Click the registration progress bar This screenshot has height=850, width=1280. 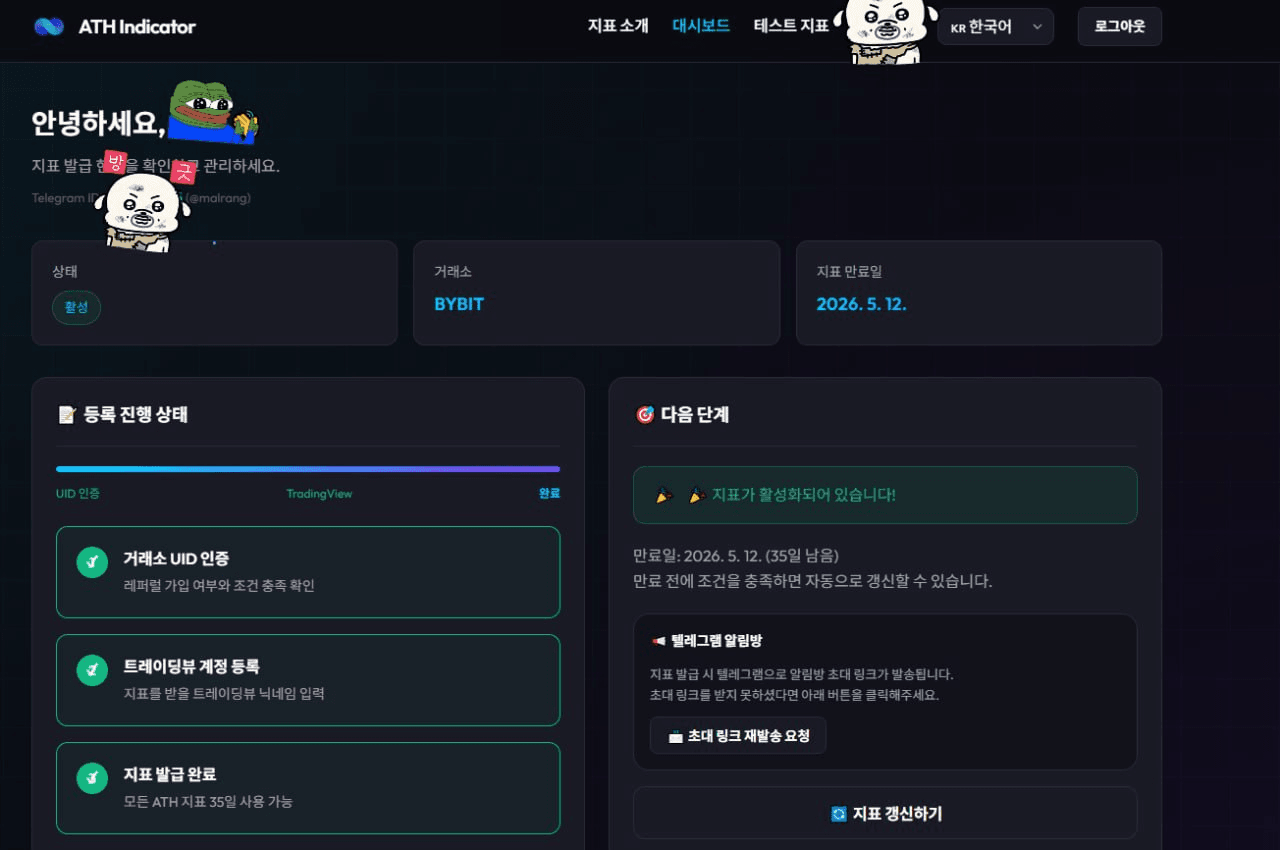point(308,469)
